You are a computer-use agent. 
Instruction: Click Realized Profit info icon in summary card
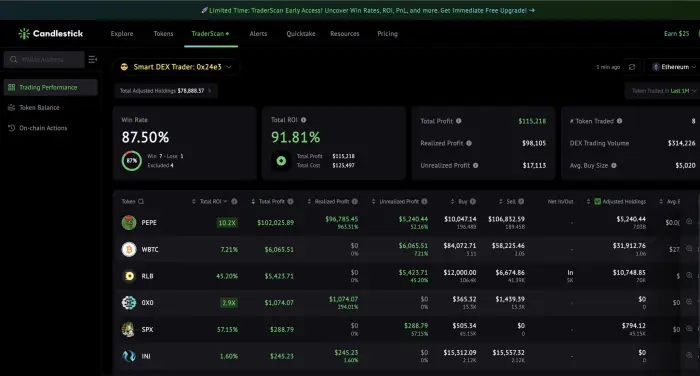(x=469, y=143)
